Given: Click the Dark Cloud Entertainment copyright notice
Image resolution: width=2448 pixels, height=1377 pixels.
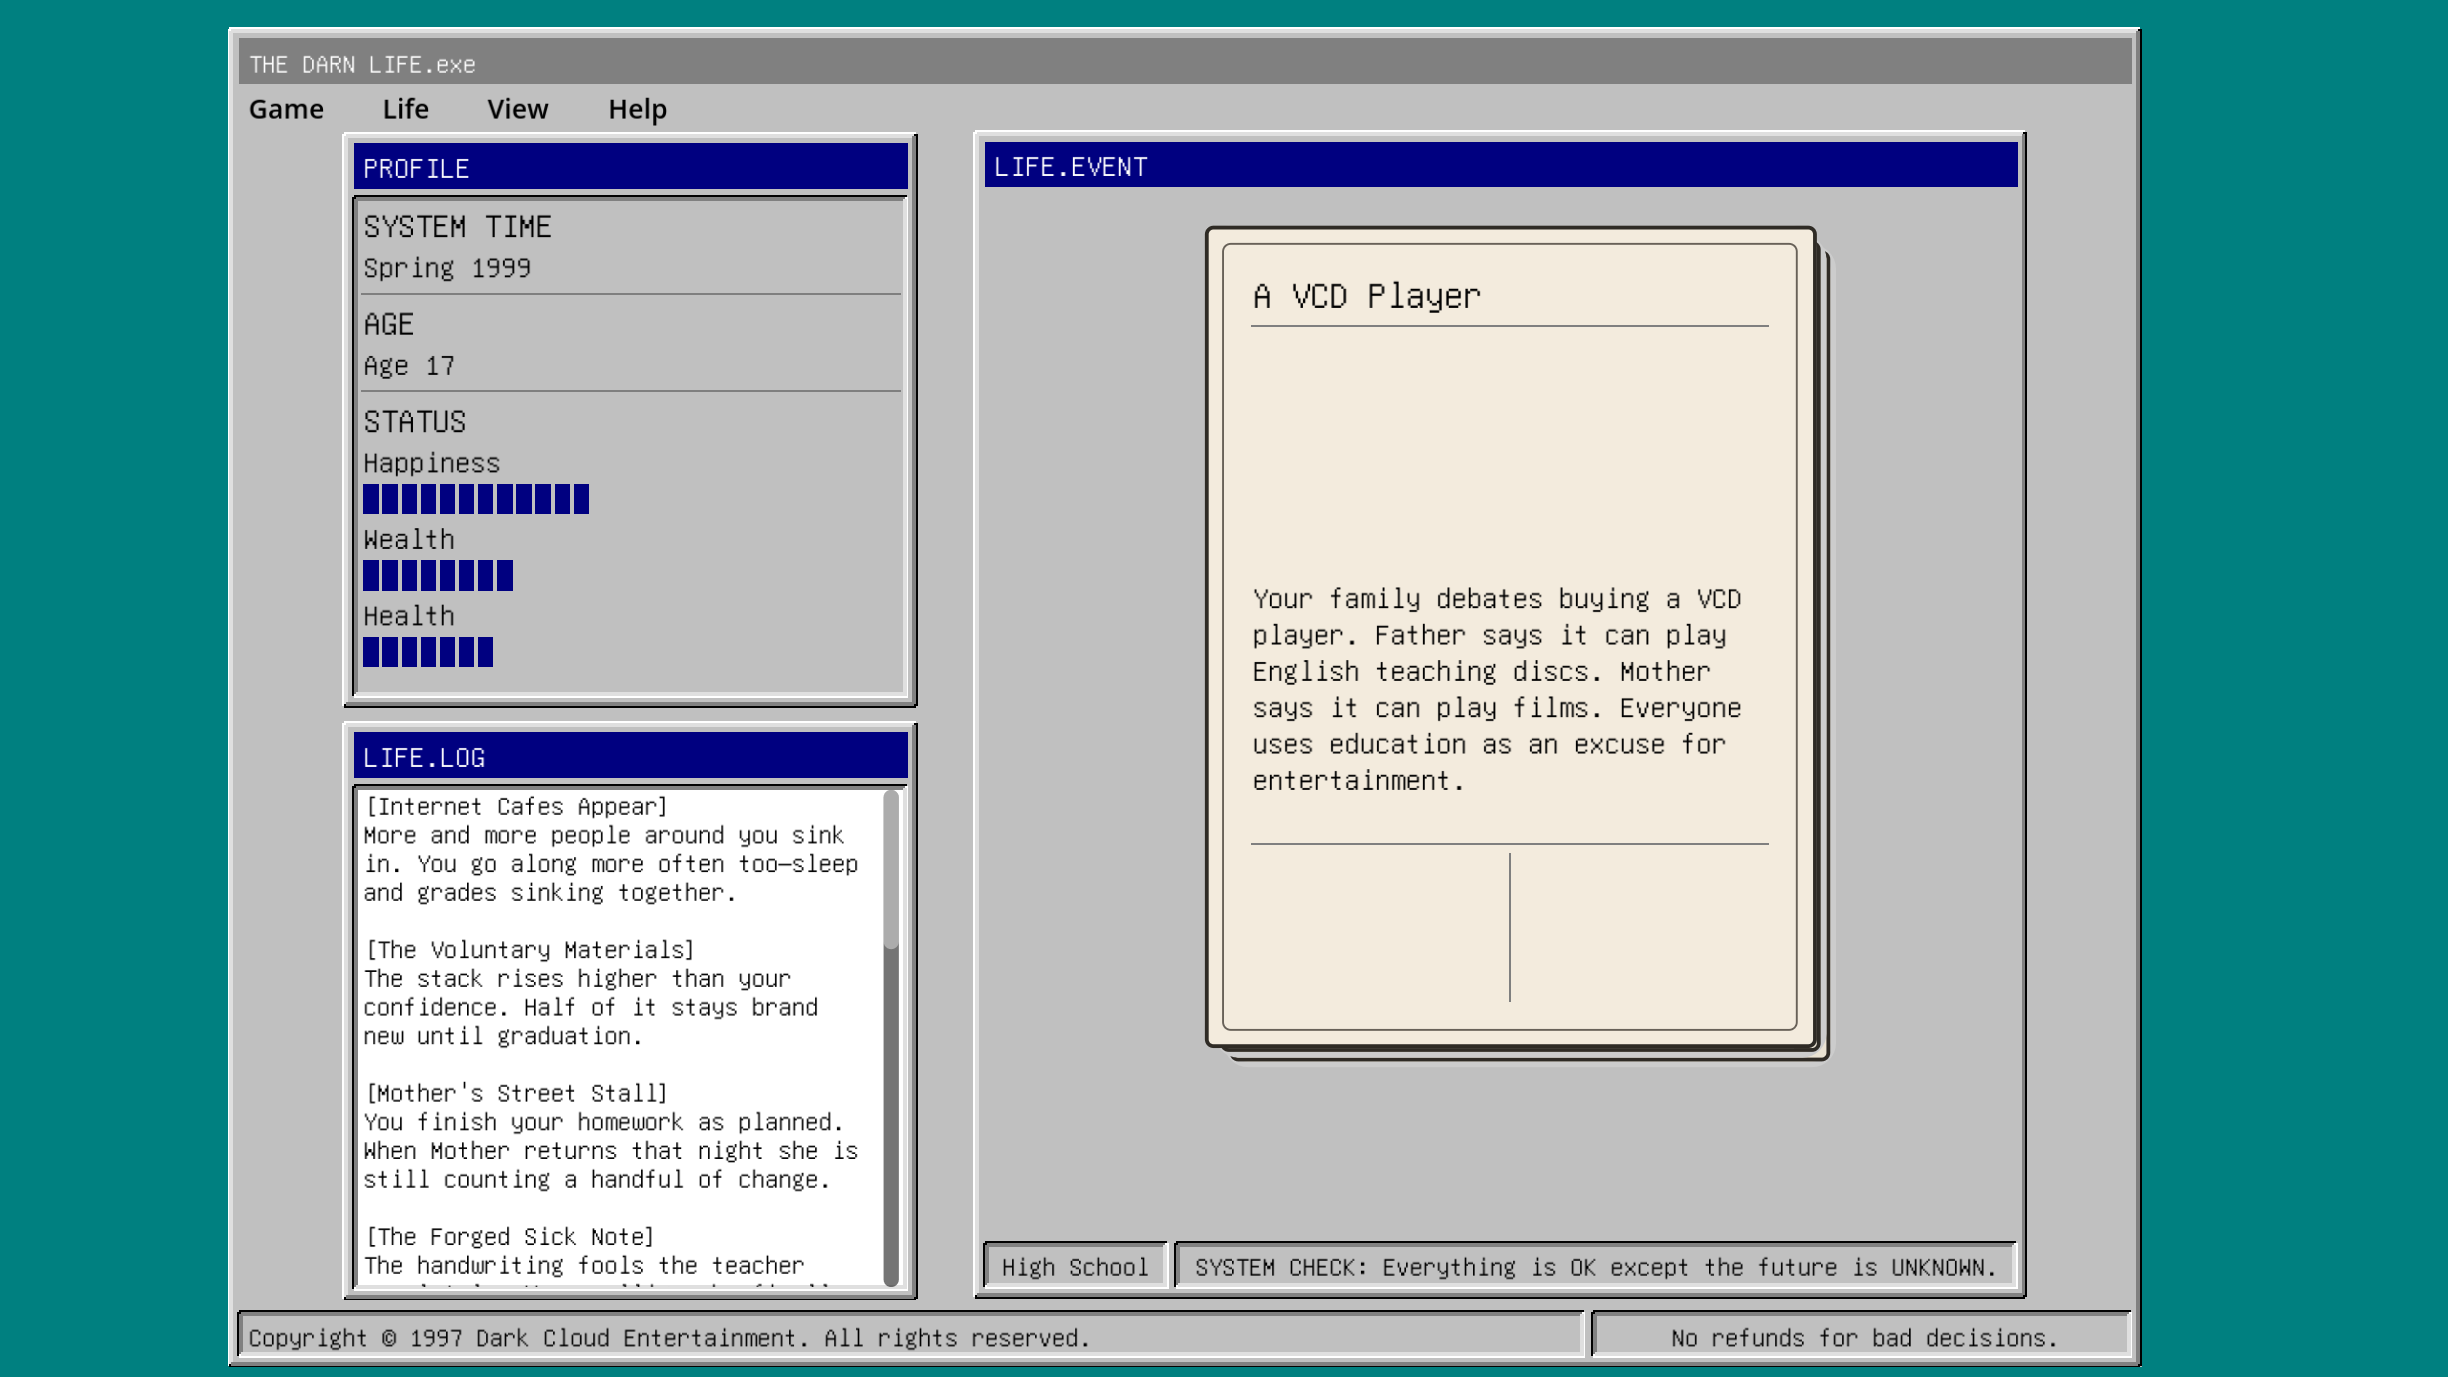Looking at the screenshot, I should coord(669,1338).
